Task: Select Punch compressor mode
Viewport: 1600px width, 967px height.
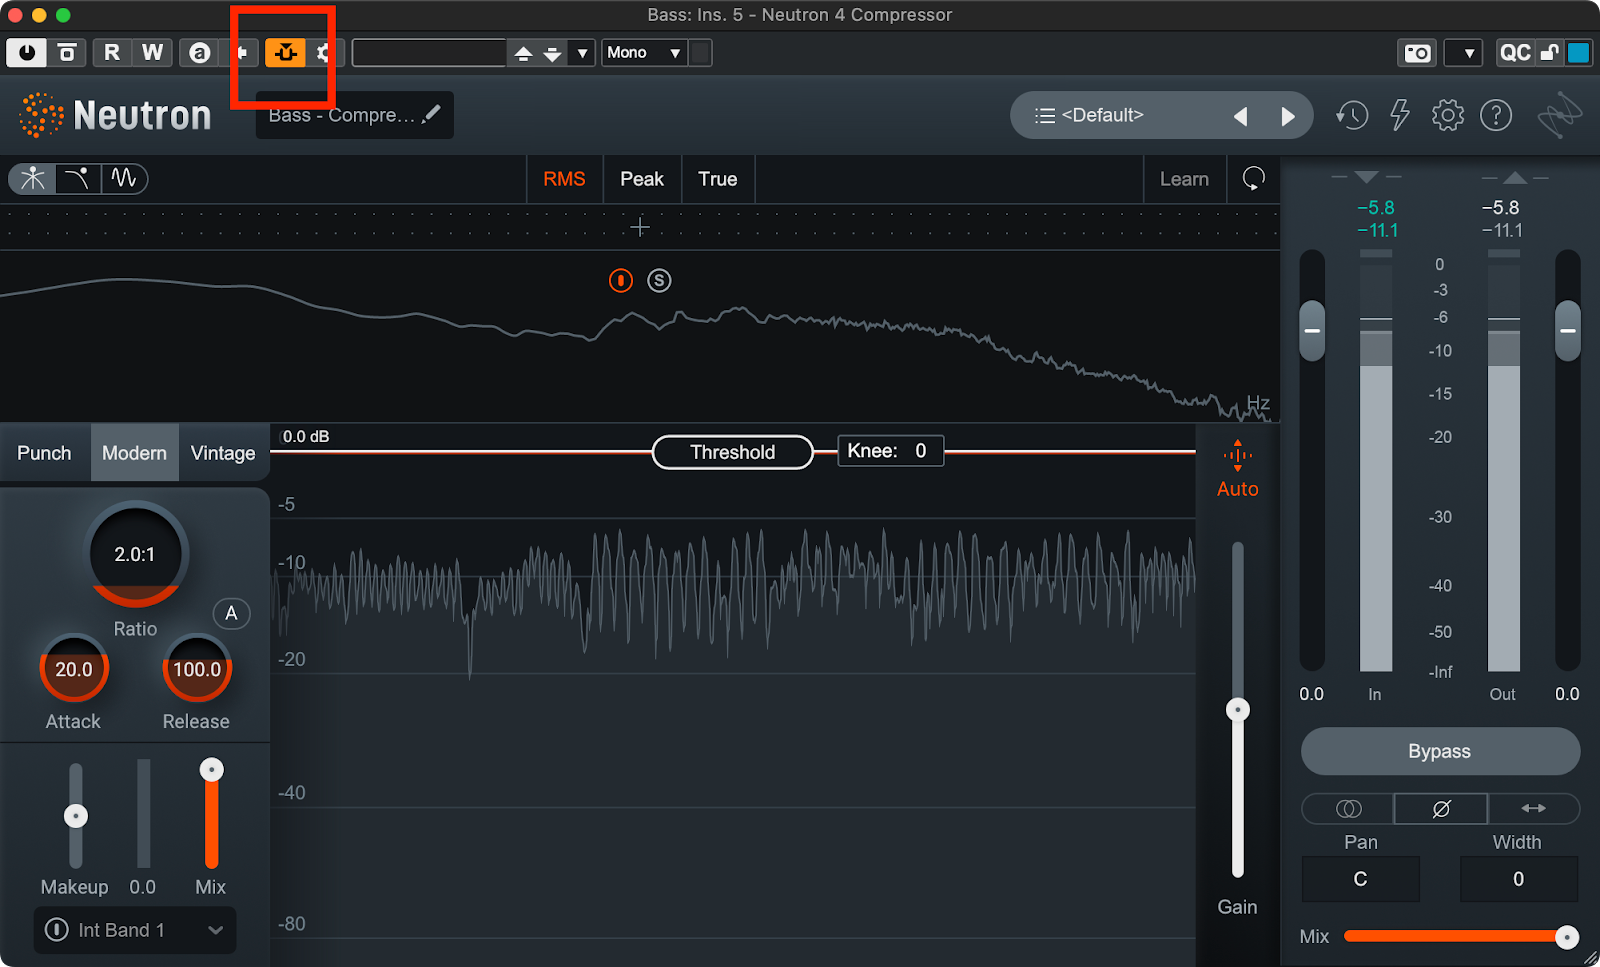Action: pos(45,453)
